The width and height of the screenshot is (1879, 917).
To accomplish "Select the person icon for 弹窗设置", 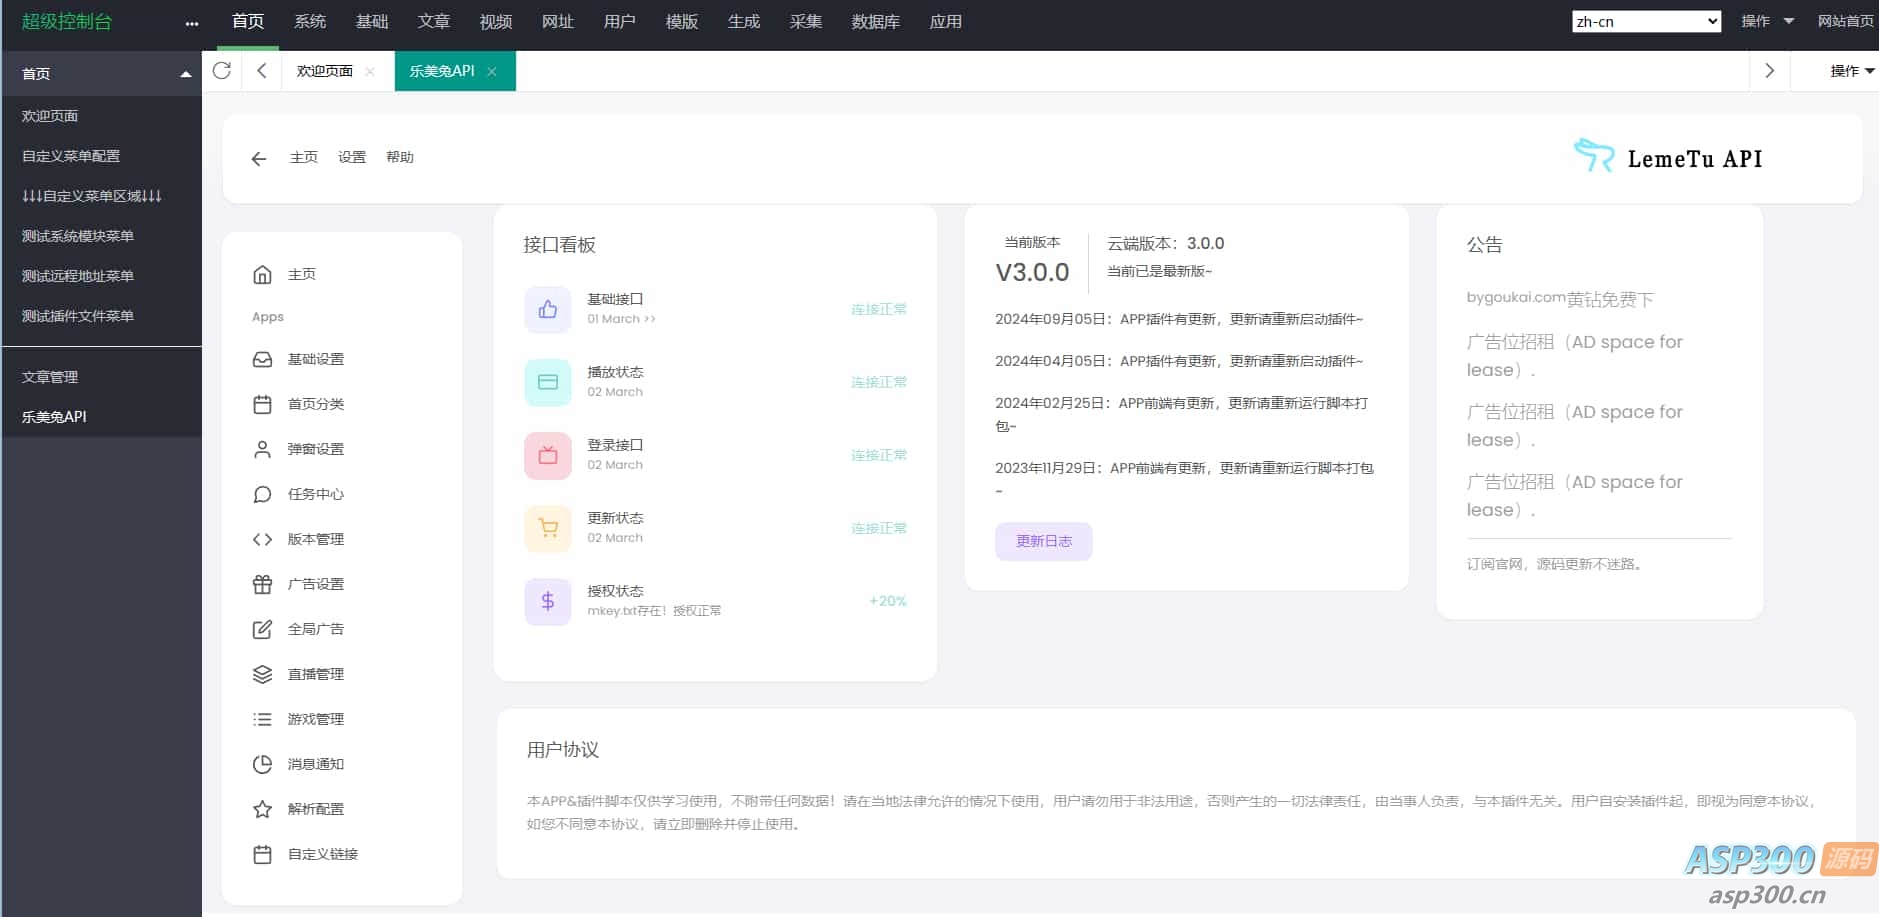I will 261,448.
